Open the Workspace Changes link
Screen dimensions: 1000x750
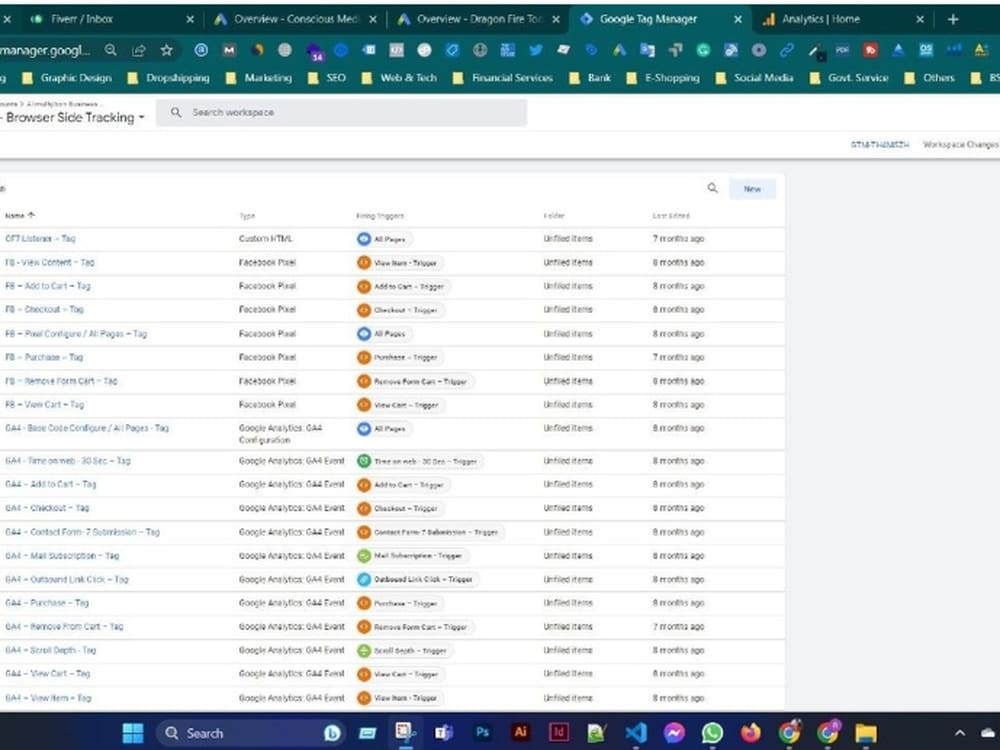960,145
